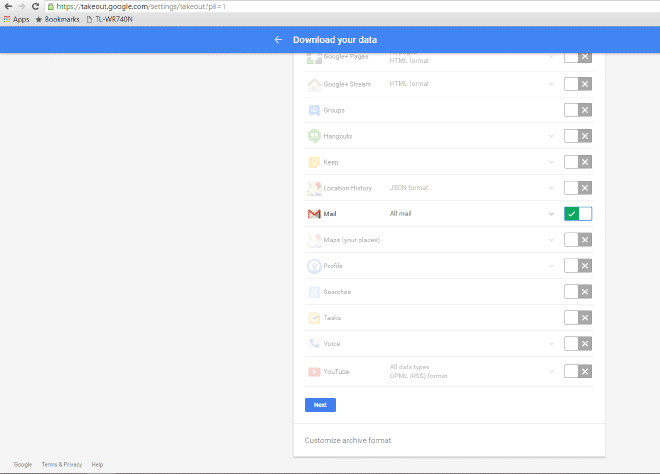Click the YouTube icon
Image resolution: width=660 pixels, height=474 pixels.
[x=314, y=371]
